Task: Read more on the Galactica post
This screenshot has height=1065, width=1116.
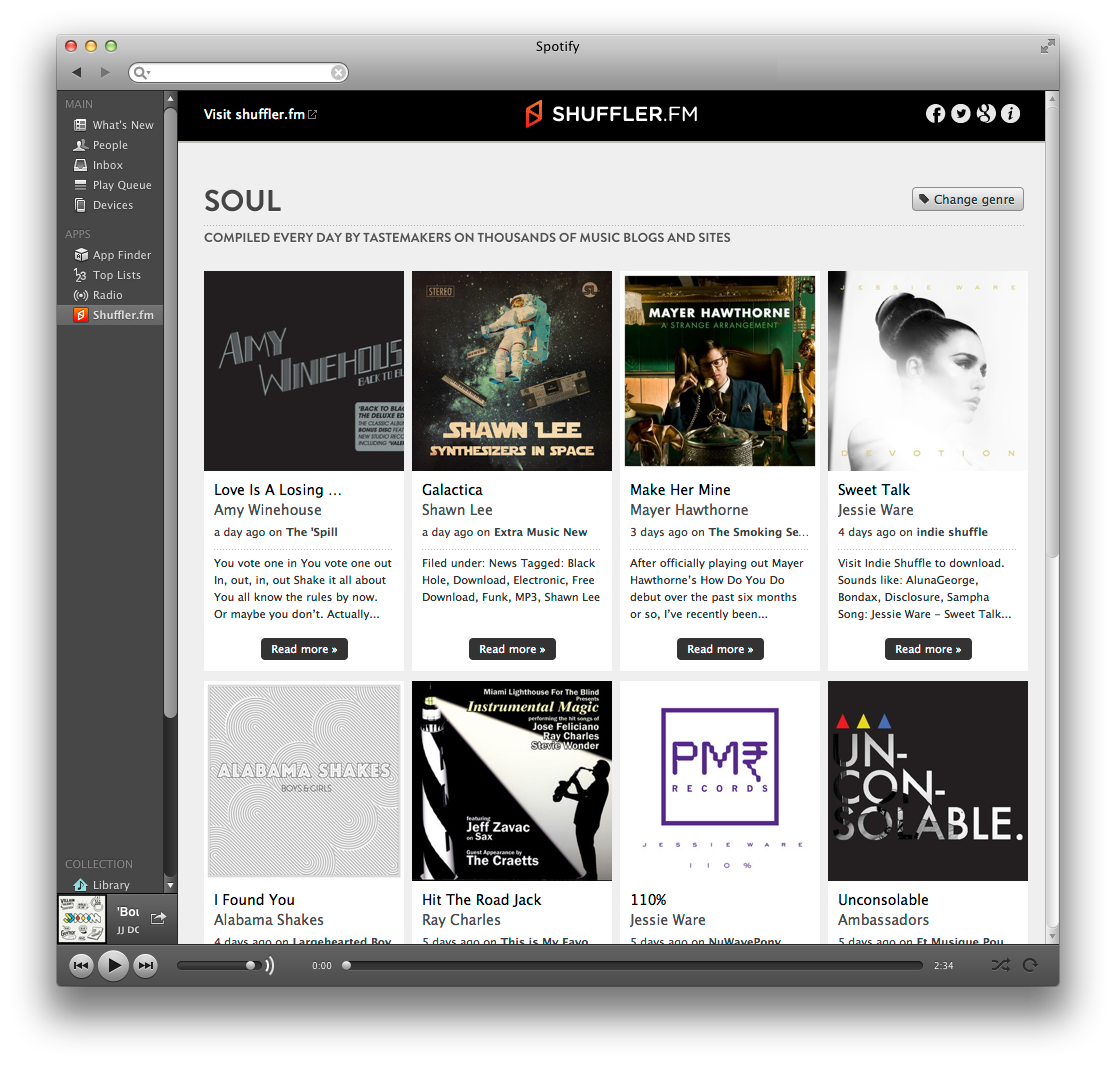Action: (x=512, y=649)
